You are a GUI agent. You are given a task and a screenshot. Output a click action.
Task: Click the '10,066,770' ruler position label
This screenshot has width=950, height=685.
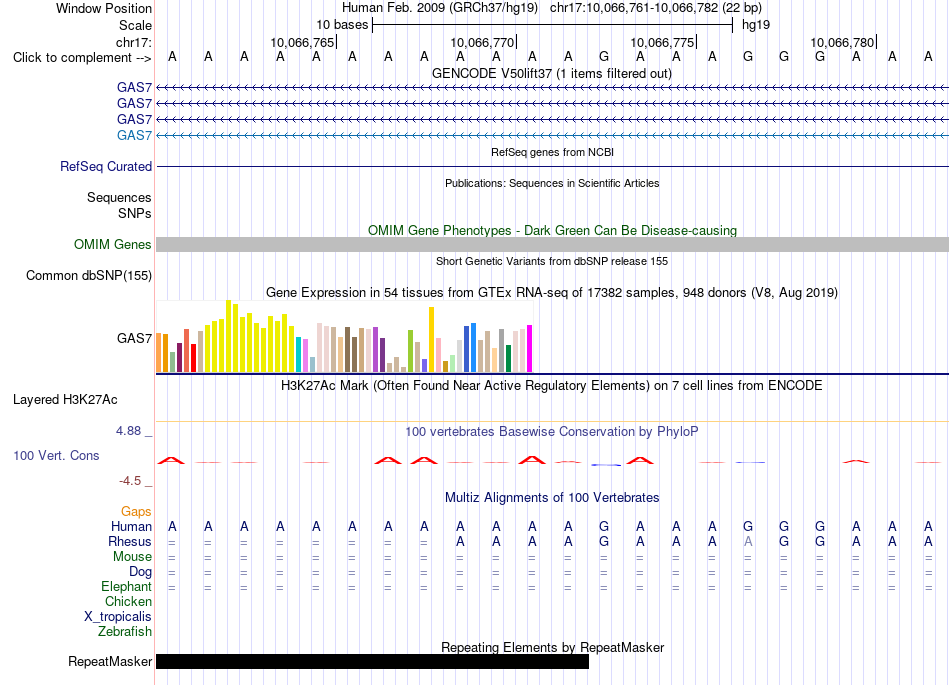pyautogui.click(x=482, y=42)
